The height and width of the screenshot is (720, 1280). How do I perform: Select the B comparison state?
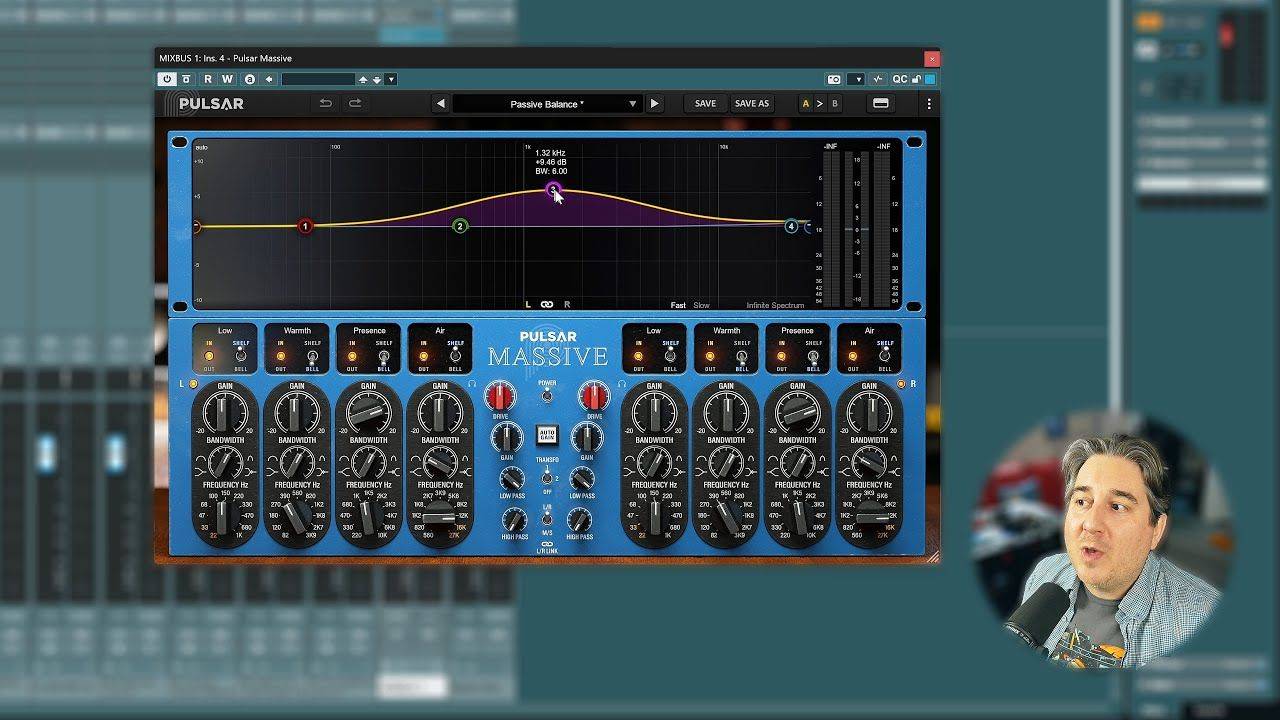[x=835, y=103]
